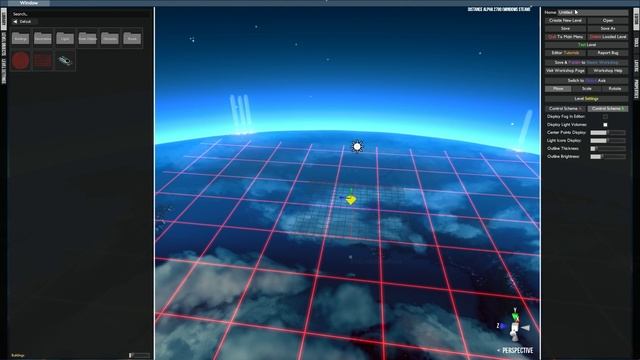Open the Buildings folder in the library
Viewport: 640px width, 360px height.
[20, 38]
